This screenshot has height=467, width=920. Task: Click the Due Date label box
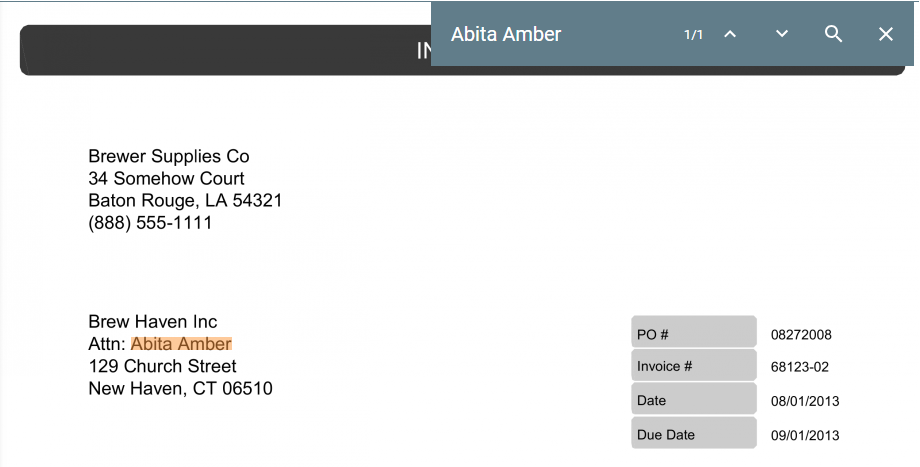[x=693, y=435]
